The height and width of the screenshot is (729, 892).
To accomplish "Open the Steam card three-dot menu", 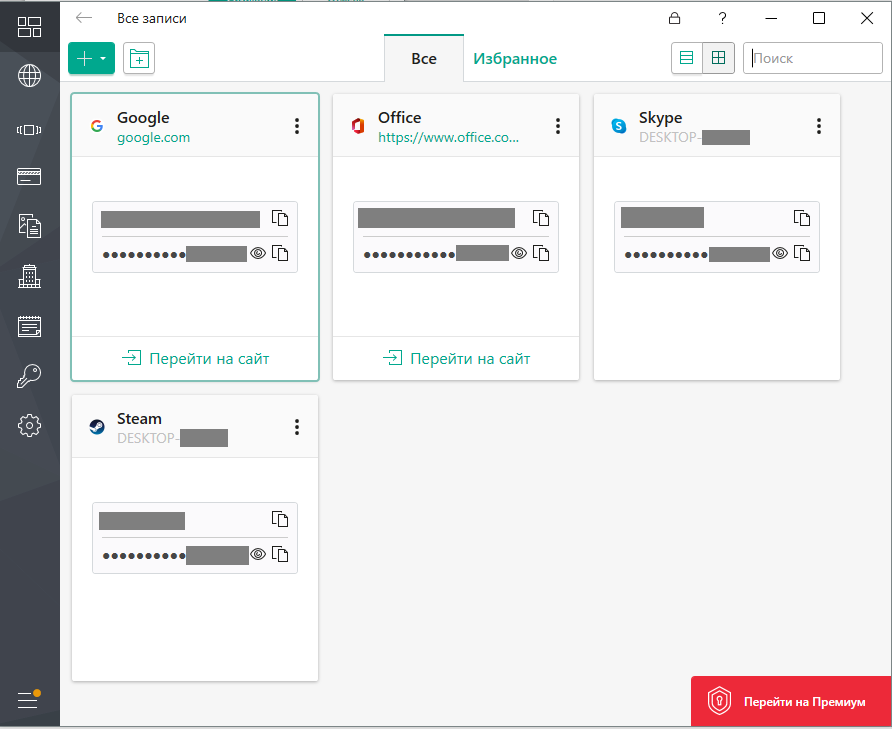I will 297,427.
